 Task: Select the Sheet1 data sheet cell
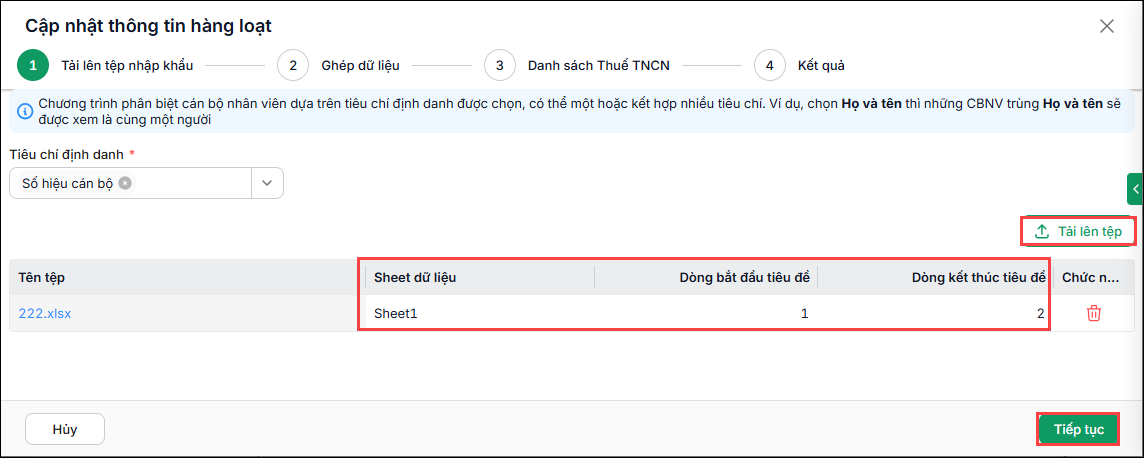click(x=476, y=314)
